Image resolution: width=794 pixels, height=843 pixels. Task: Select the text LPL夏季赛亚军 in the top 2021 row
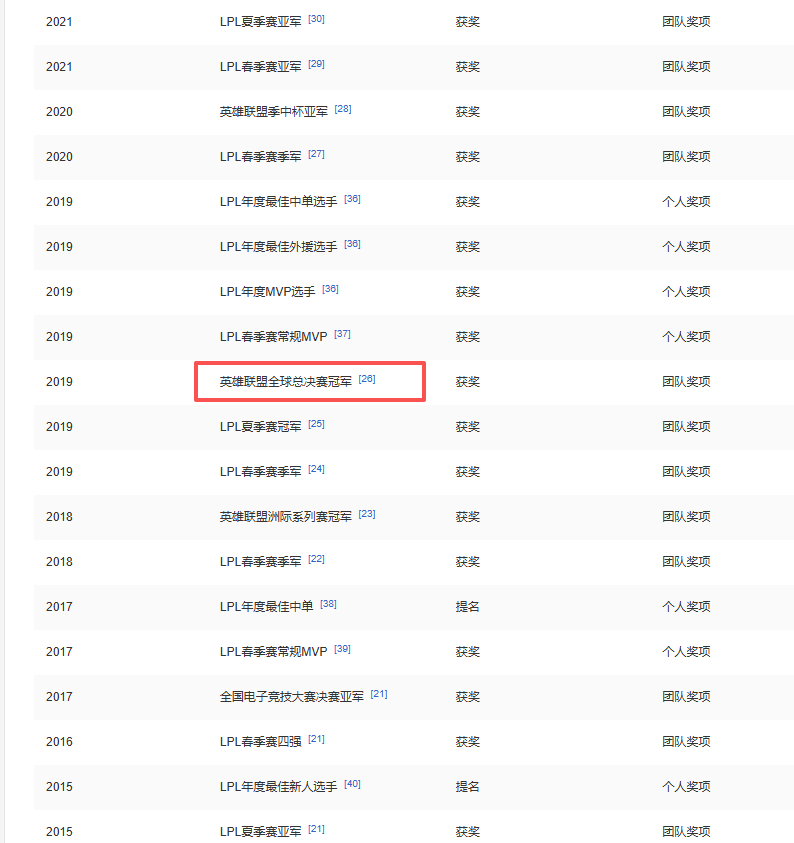261,22
